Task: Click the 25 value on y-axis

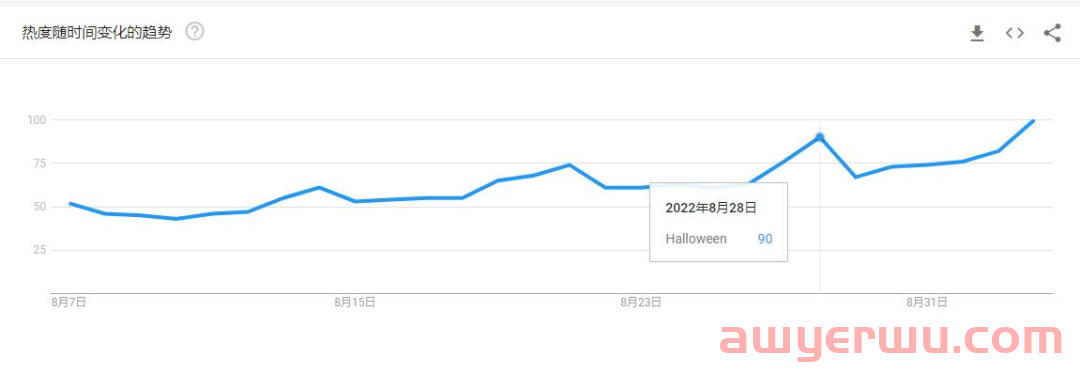Action: pos(39,250)
